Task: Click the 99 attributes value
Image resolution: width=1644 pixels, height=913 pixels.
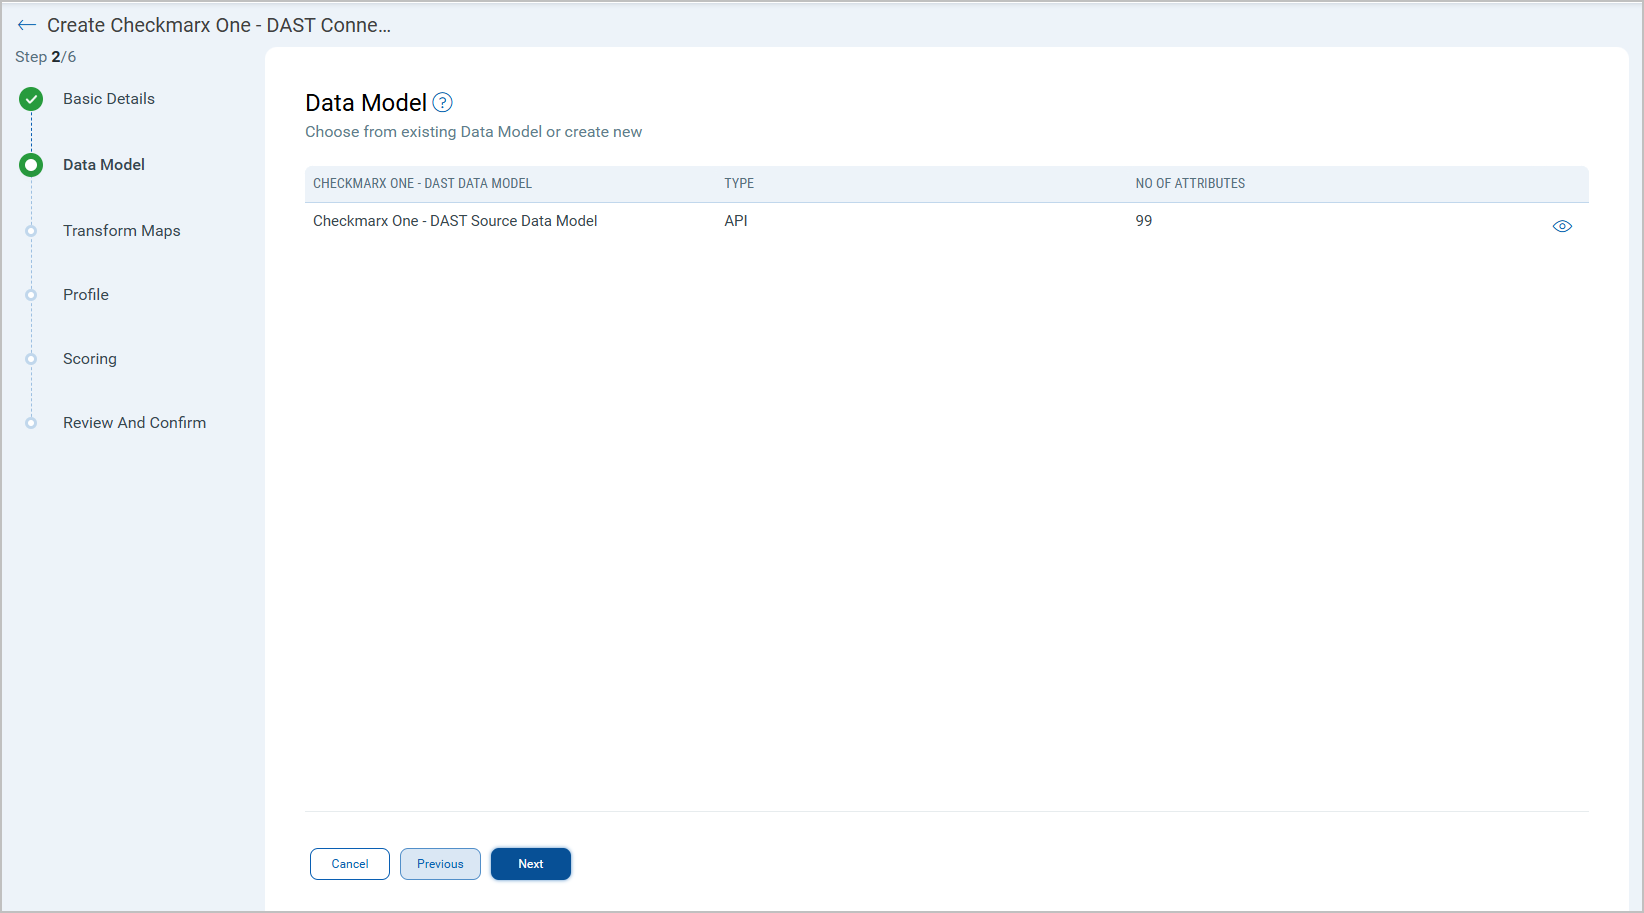Action: tap(1144, 221)
